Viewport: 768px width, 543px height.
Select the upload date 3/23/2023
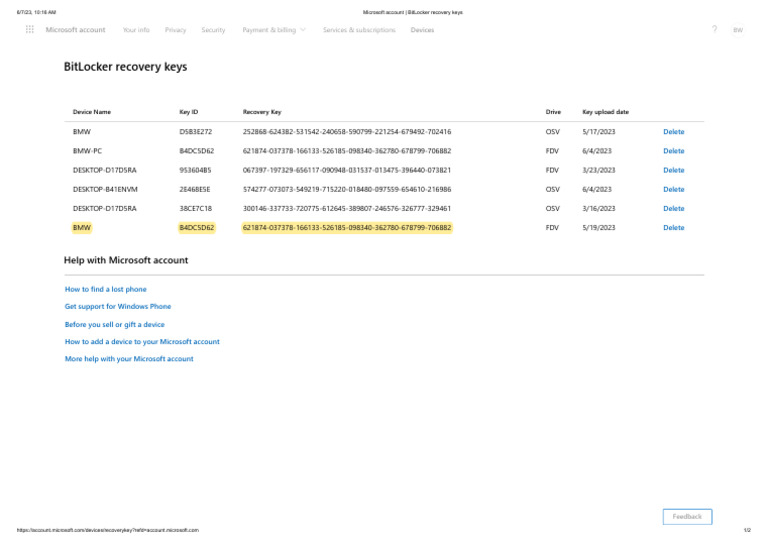point(599,170)
